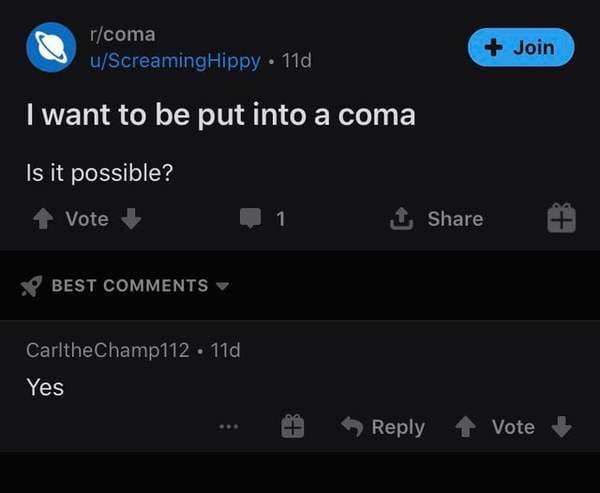Upvote the post with the up arrow
The height and width of the screenshot is (493, 600).
43,219
